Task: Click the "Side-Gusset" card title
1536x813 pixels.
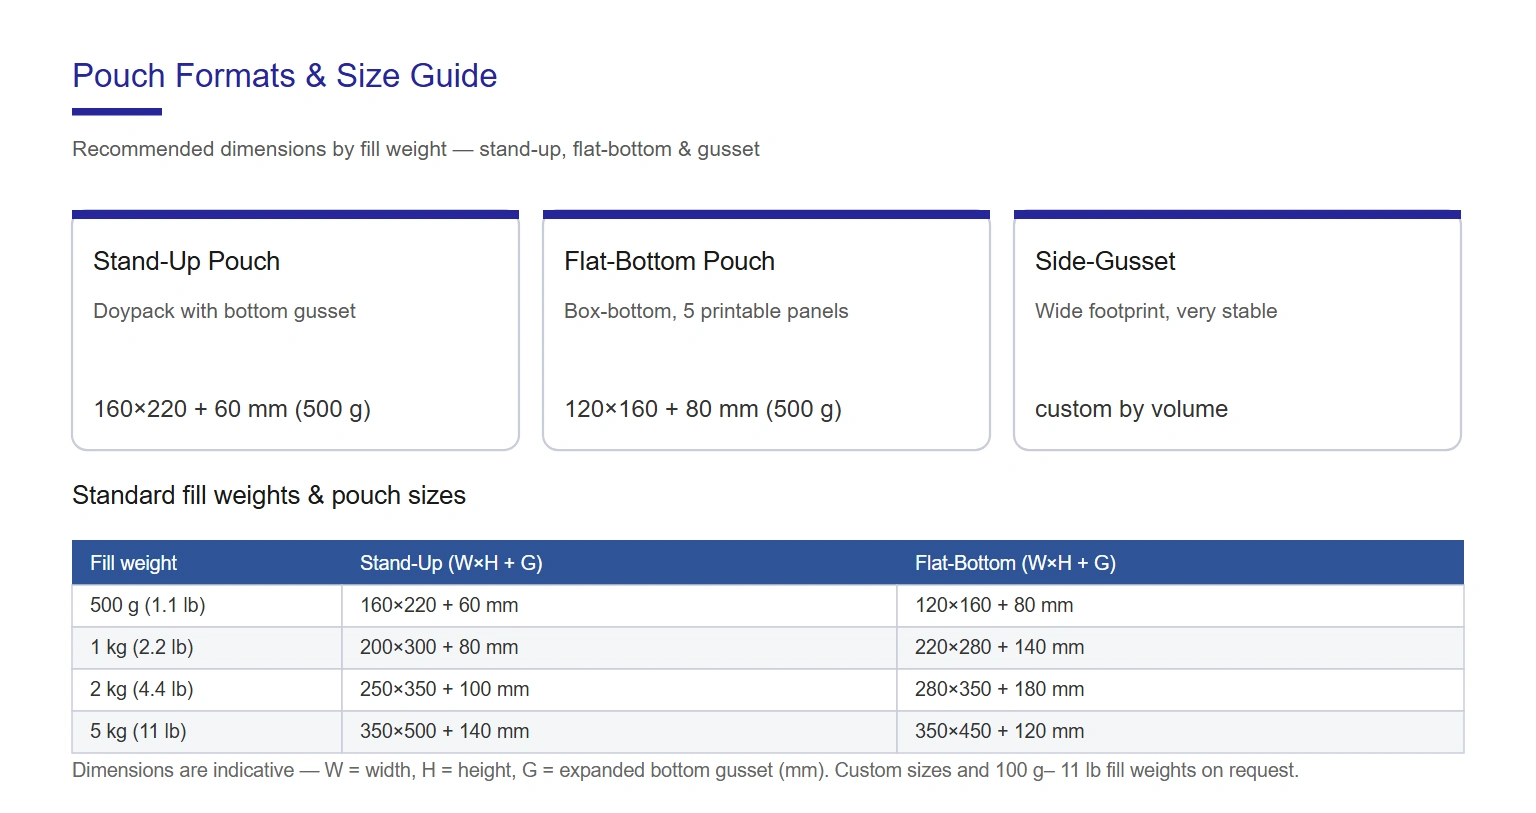Action: point(1106,261)
